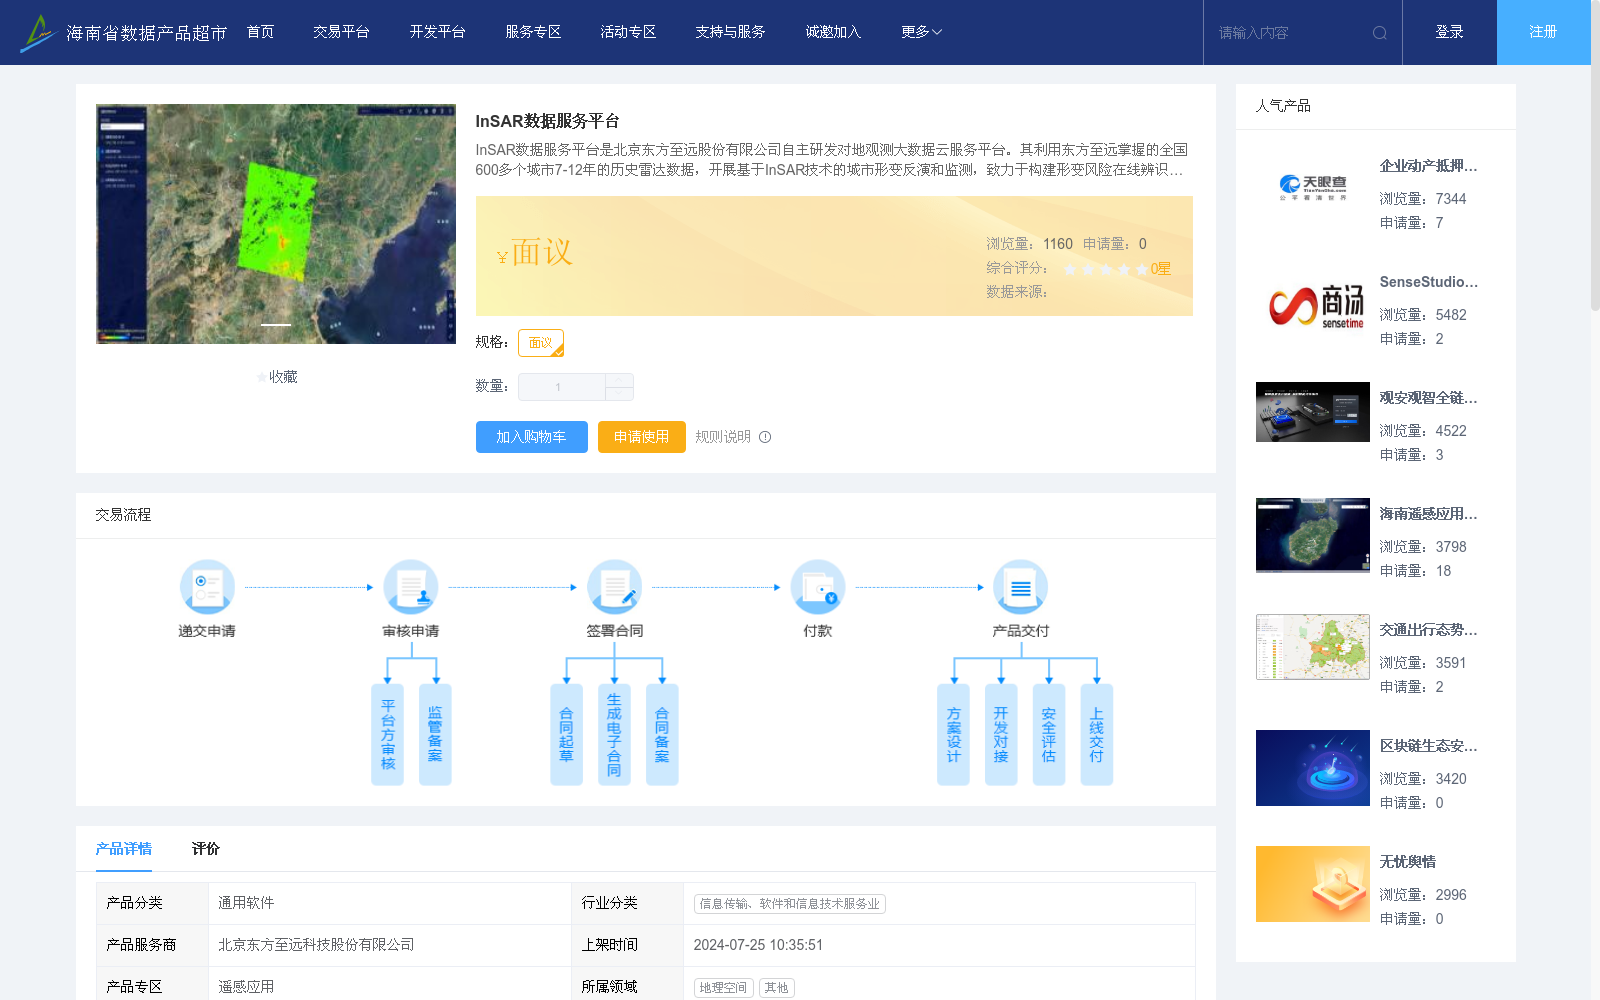The width and height of the screenshot is (1600, 1000).
Task: Open the 诚邀加入 menu item
Action: click(833, 32)
